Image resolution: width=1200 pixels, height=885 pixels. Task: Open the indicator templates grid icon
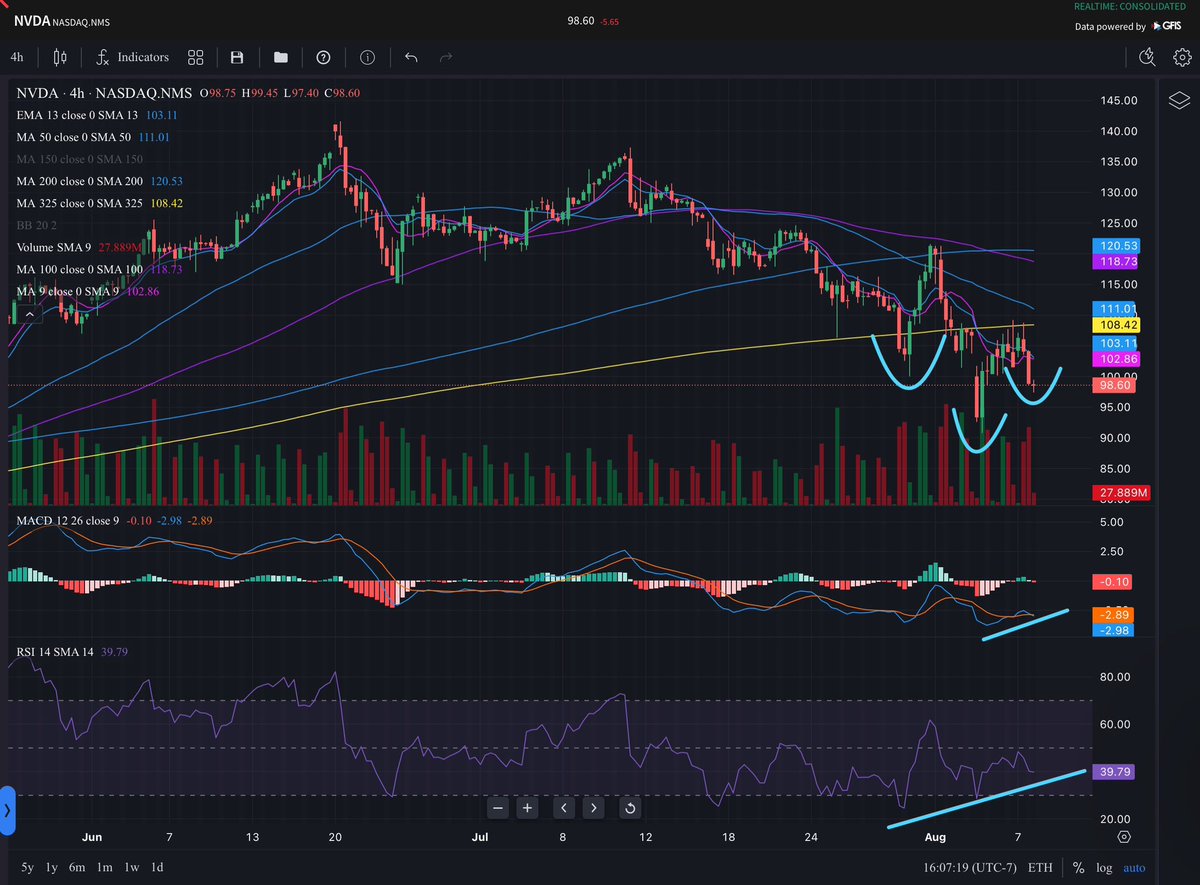196,57
